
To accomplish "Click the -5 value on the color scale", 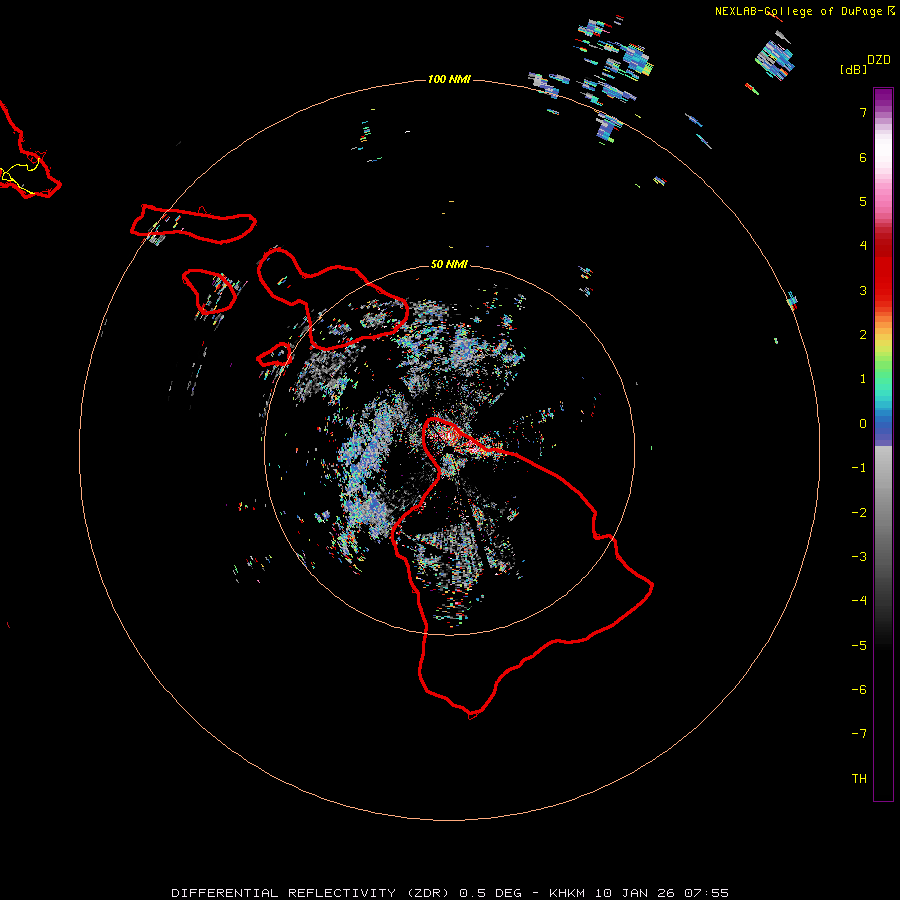I will (x=859, y=646).
